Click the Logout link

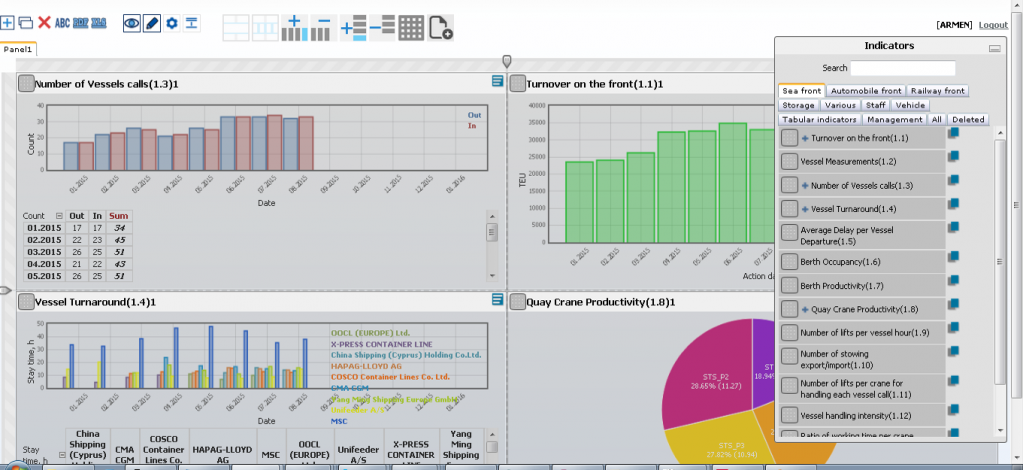(994, 25)
